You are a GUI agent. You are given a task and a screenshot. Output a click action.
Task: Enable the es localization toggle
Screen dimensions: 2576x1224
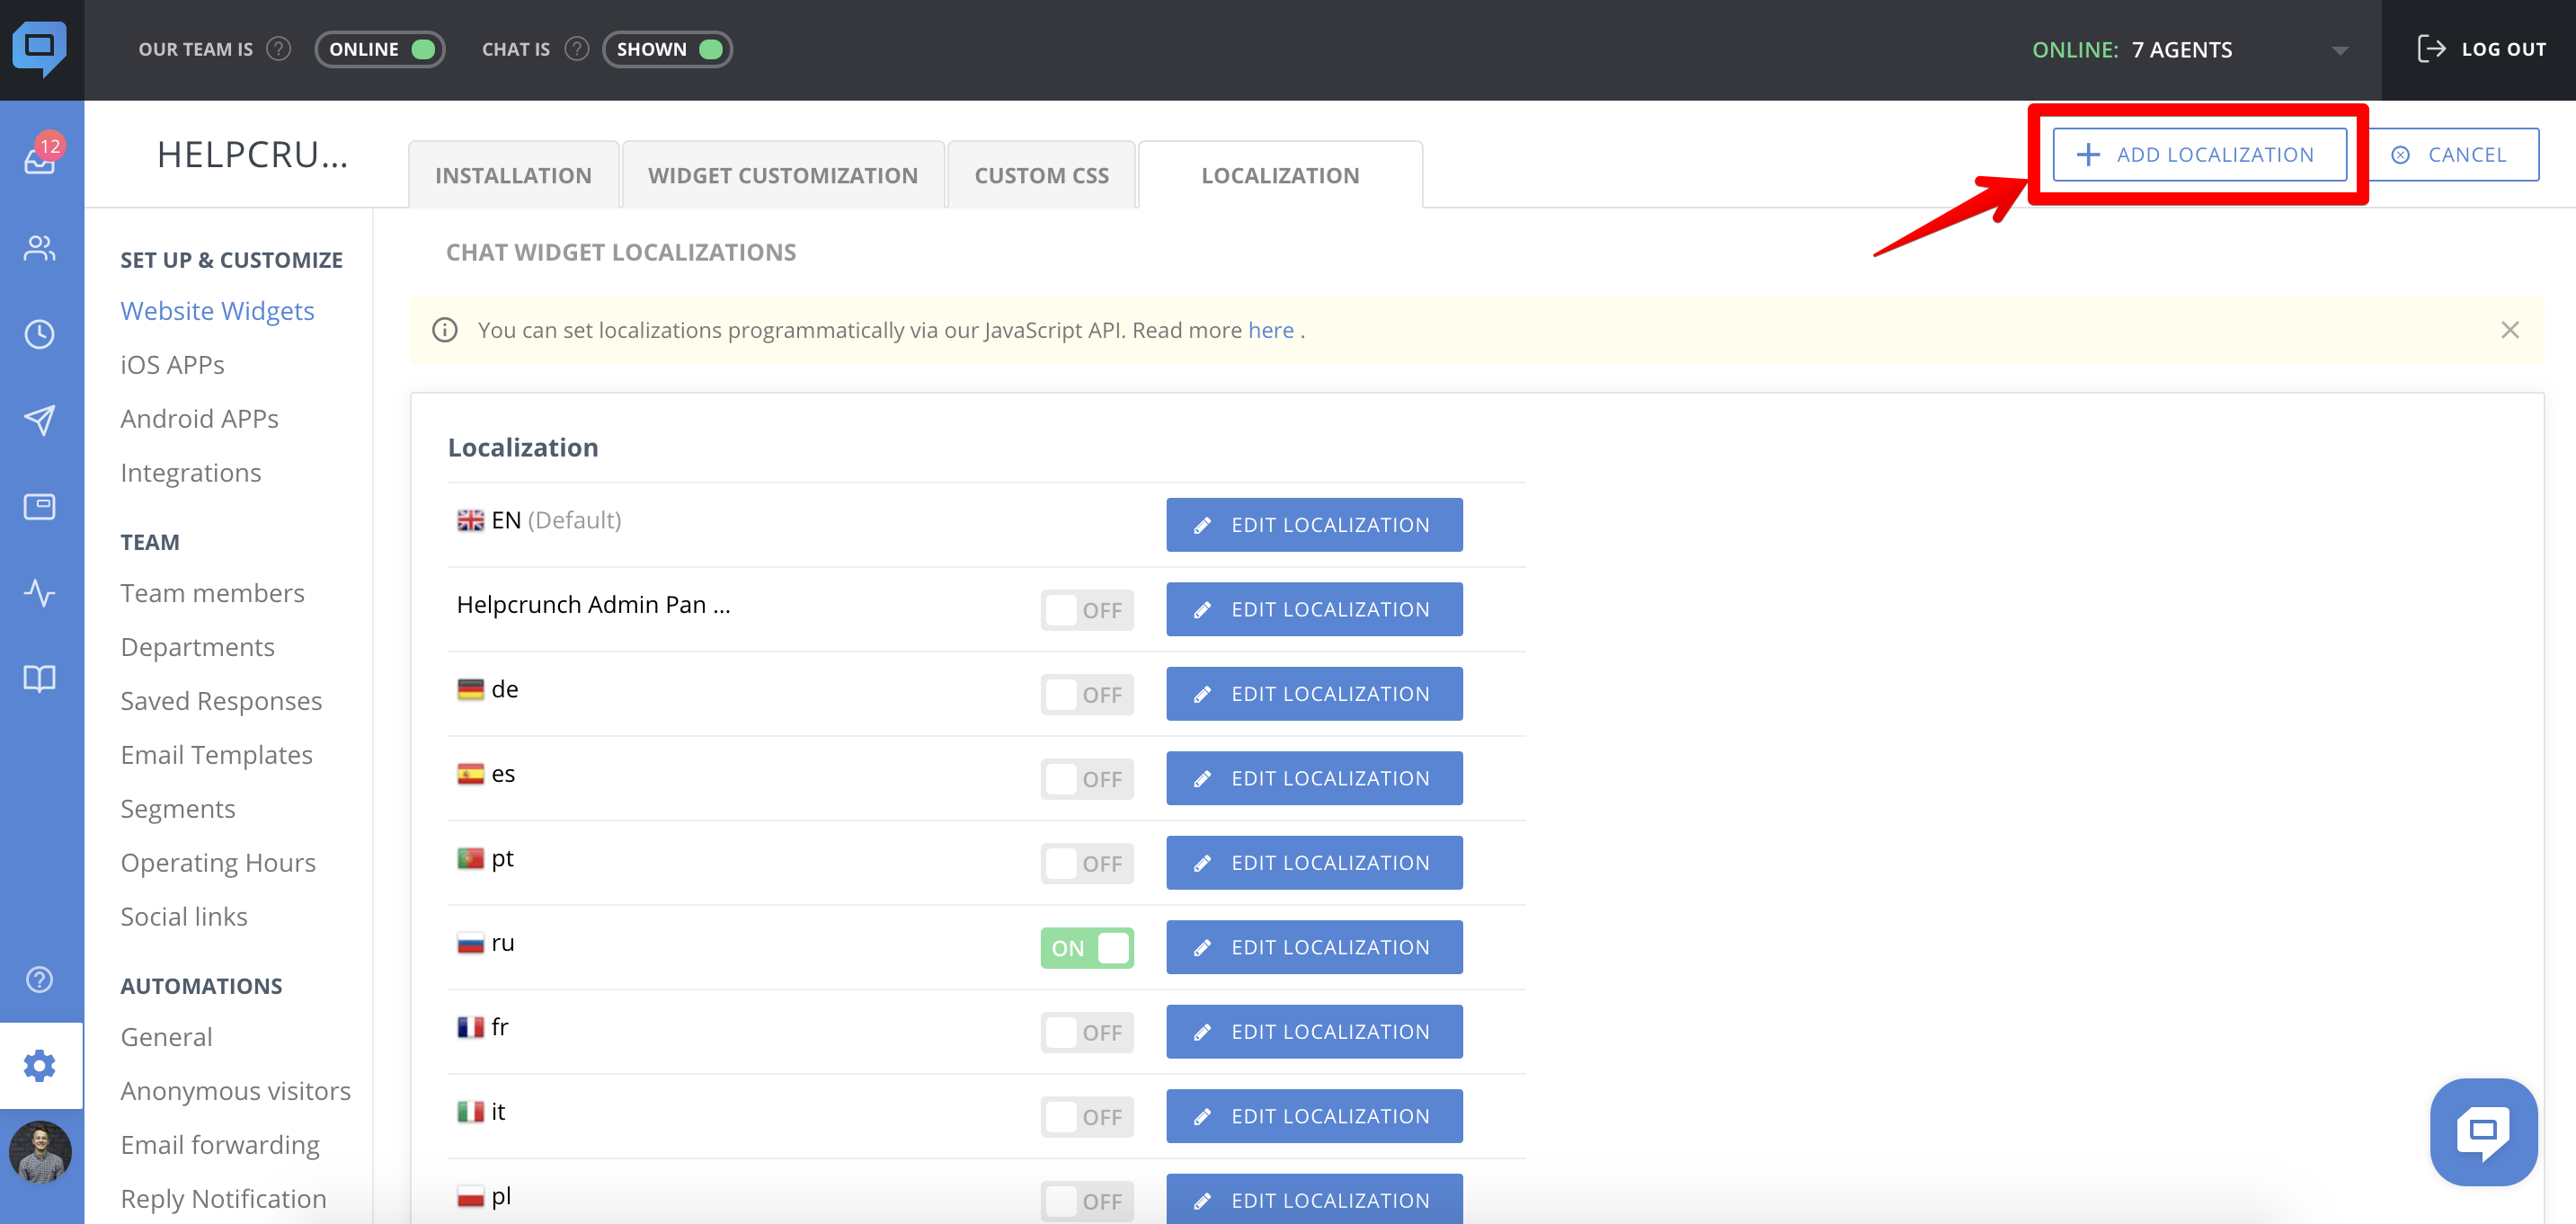[1087, 779]
